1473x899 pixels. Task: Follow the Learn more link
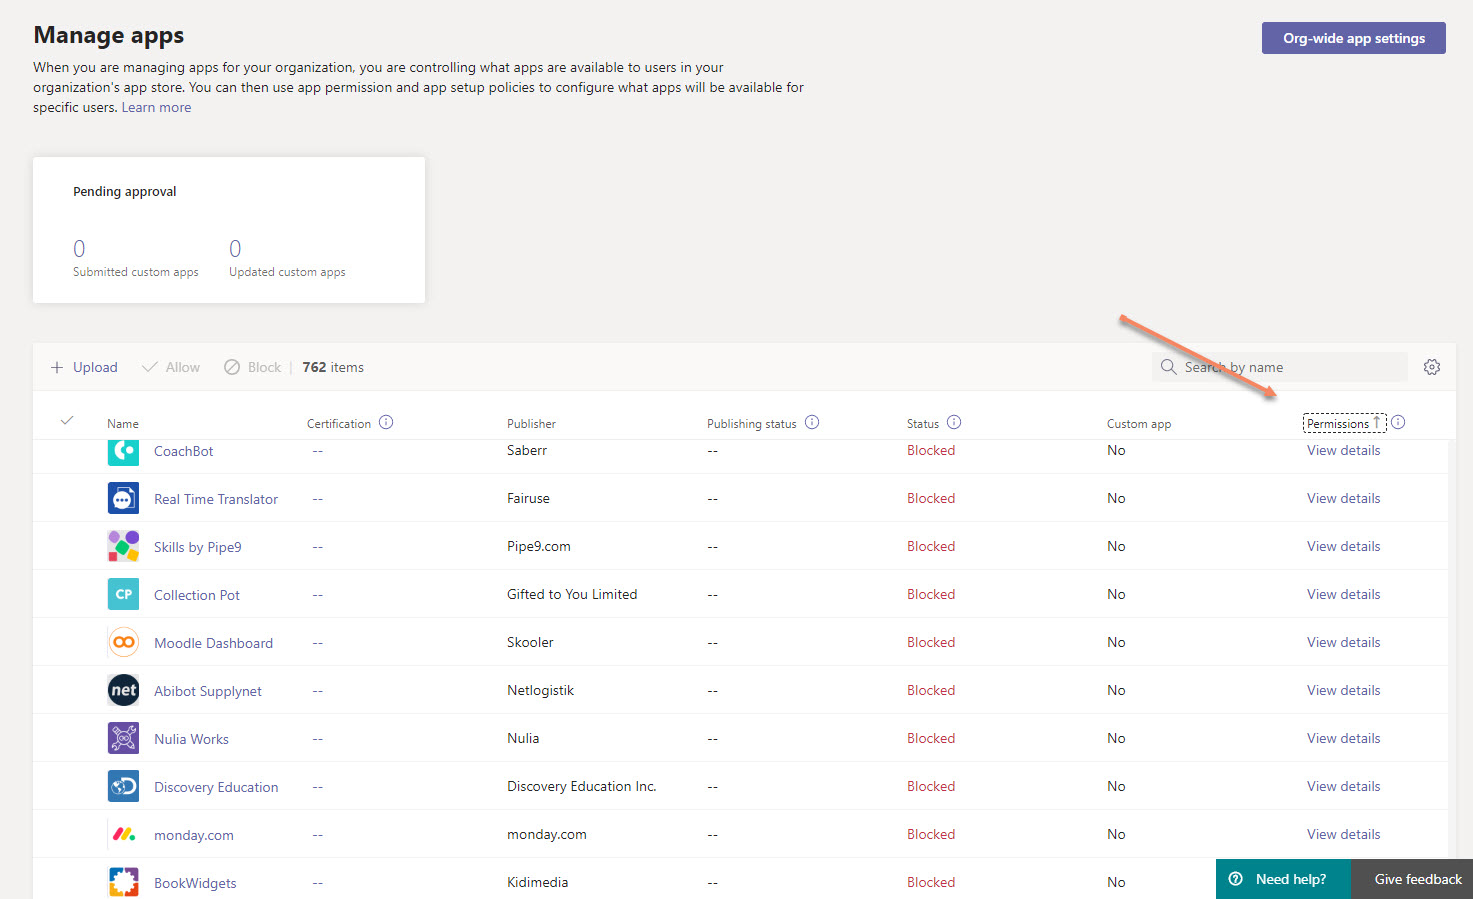tap(156, 107)
